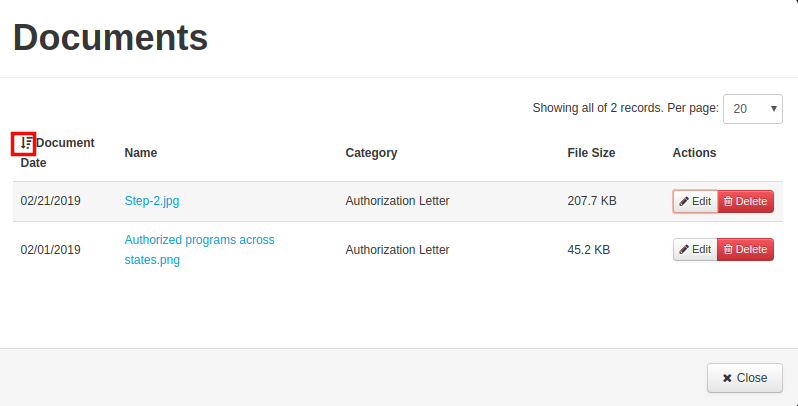
Task: Click the 207.7 KB file size cell
Action: (x=592, y=201)
